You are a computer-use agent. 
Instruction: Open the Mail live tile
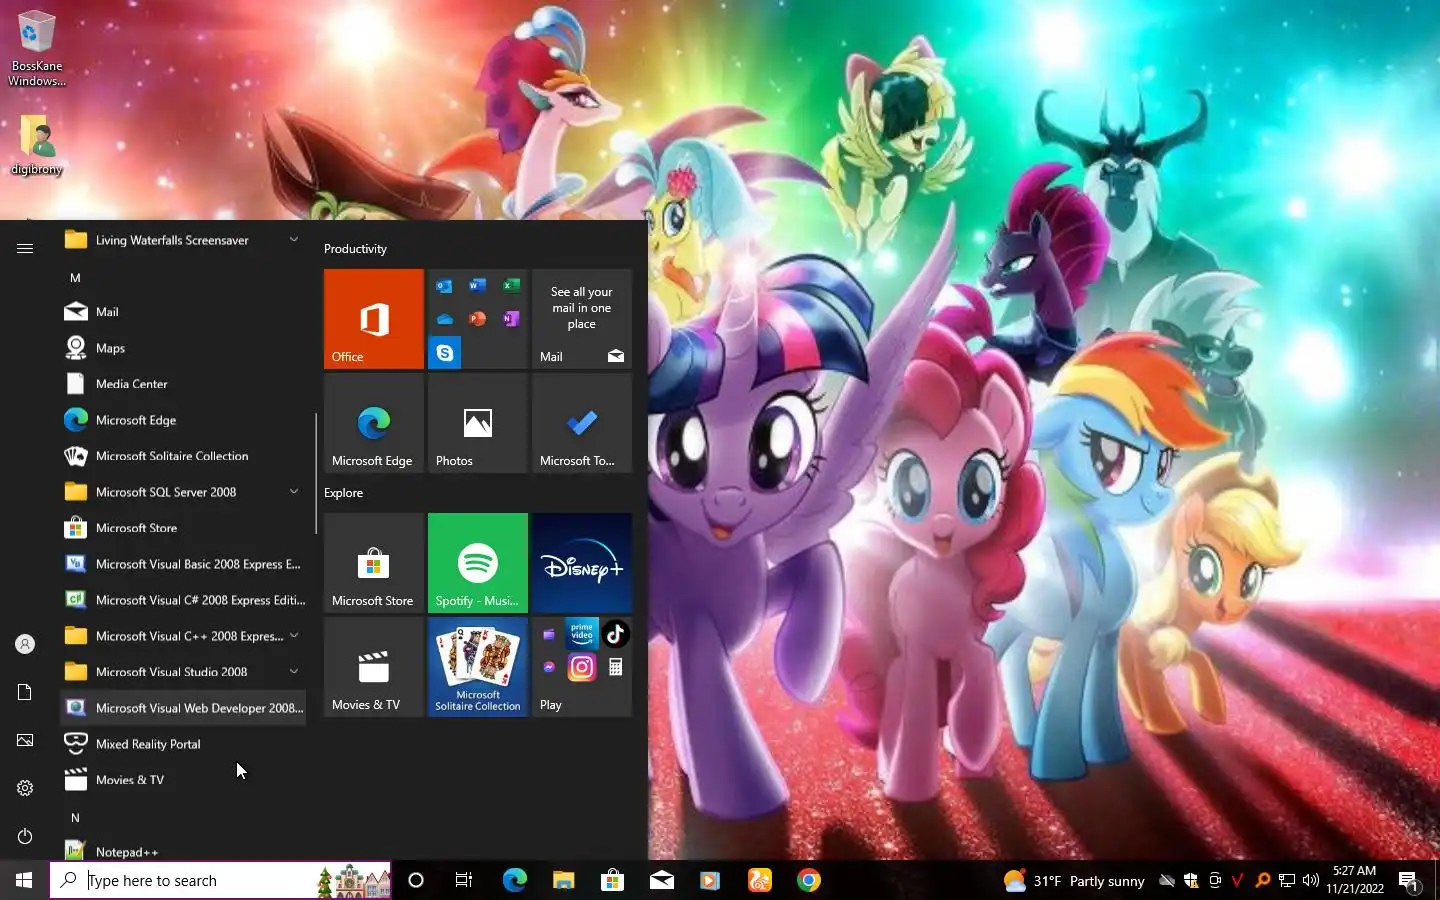tap(581, 319)
